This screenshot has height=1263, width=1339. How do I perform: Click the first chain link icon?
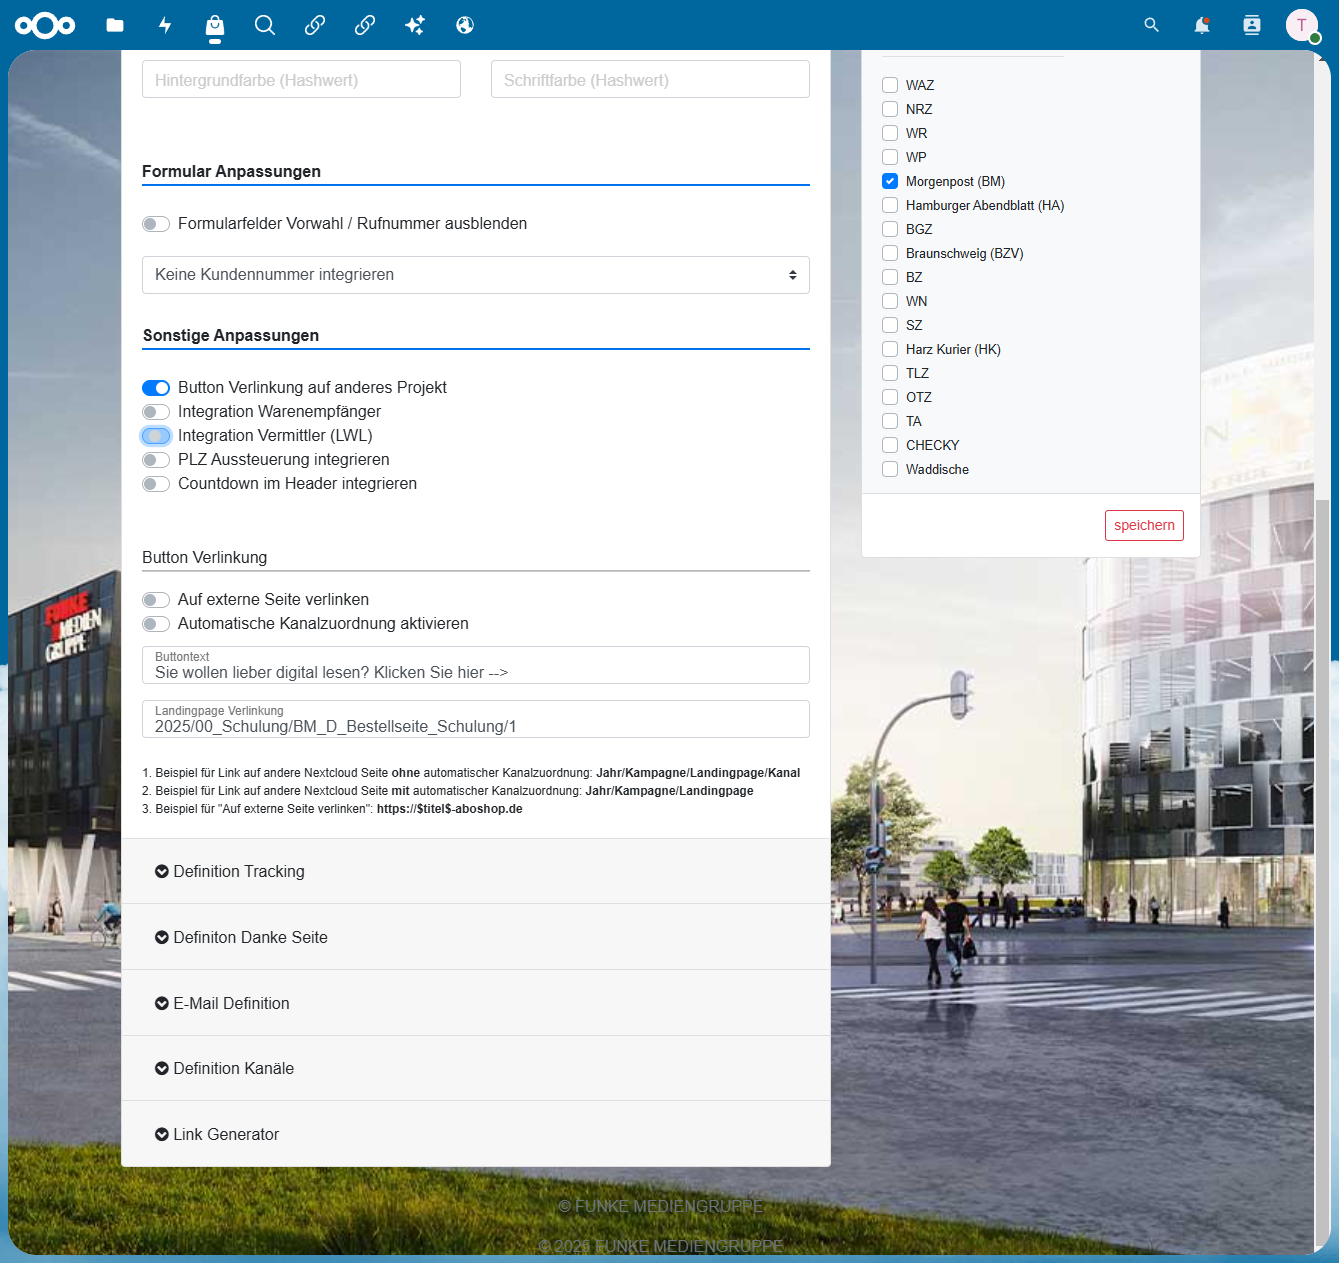(315, 25)
